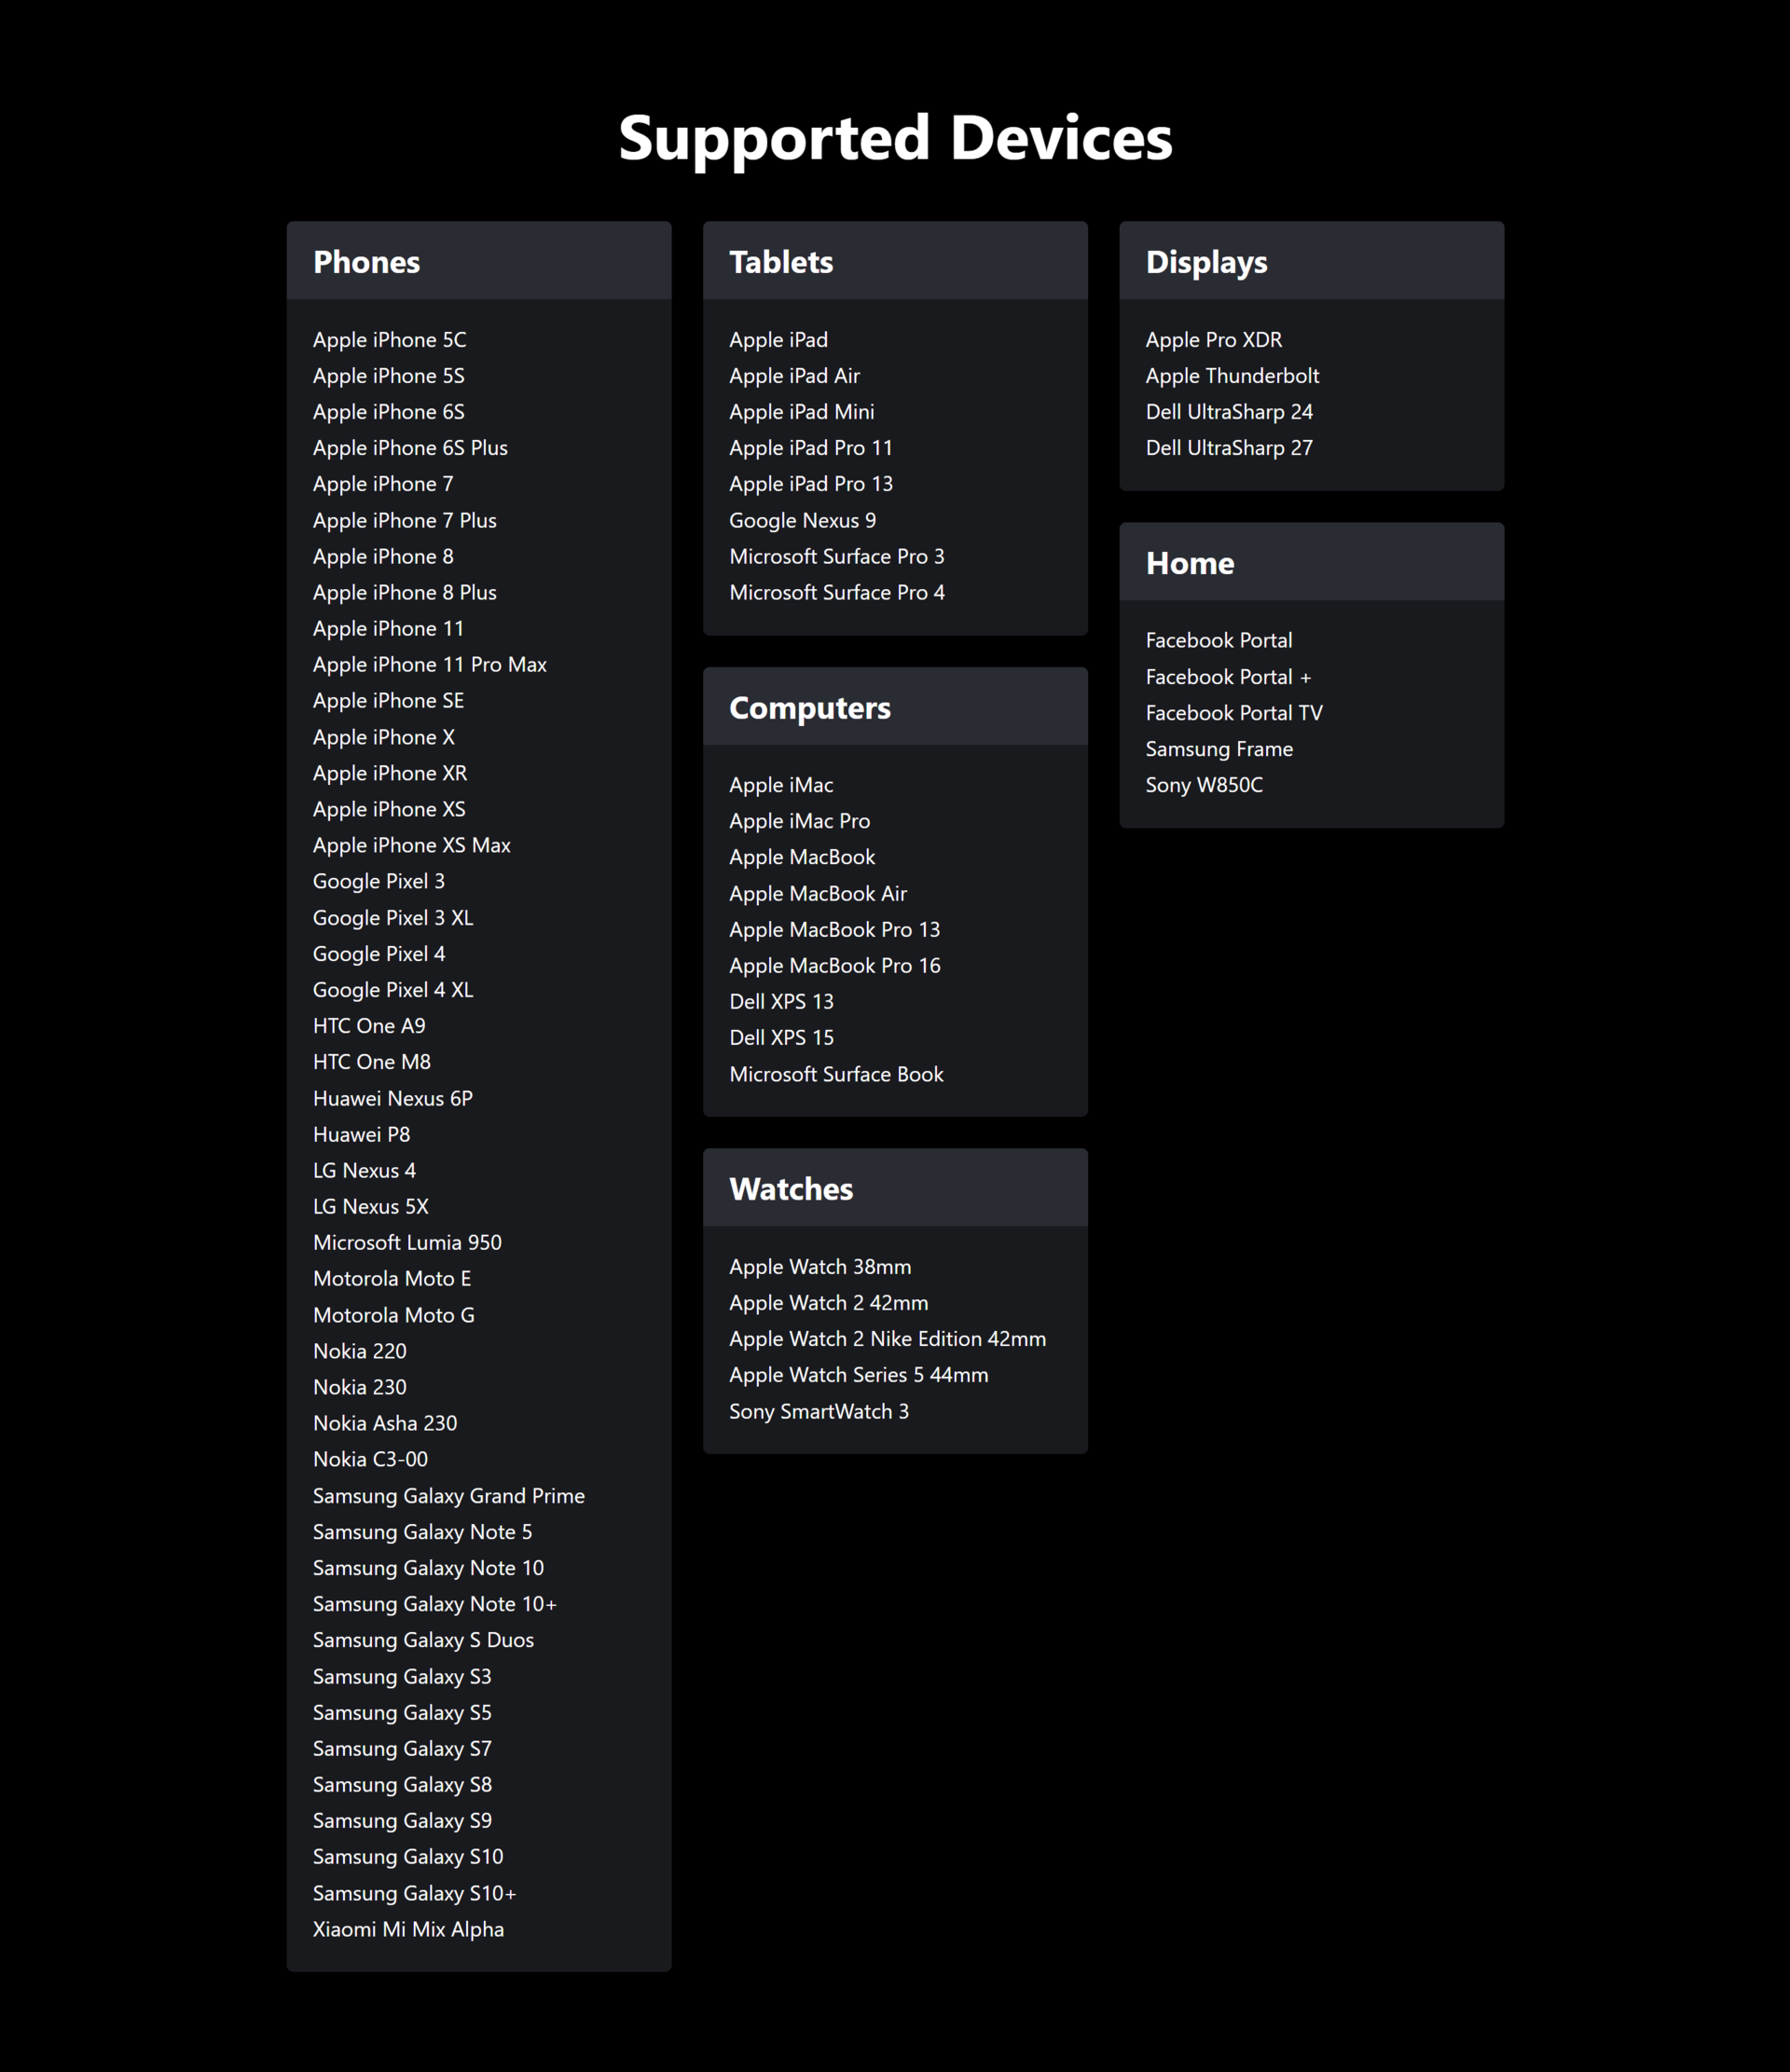Choose Apple iPhone 7 Plus

tap(404, 520)
